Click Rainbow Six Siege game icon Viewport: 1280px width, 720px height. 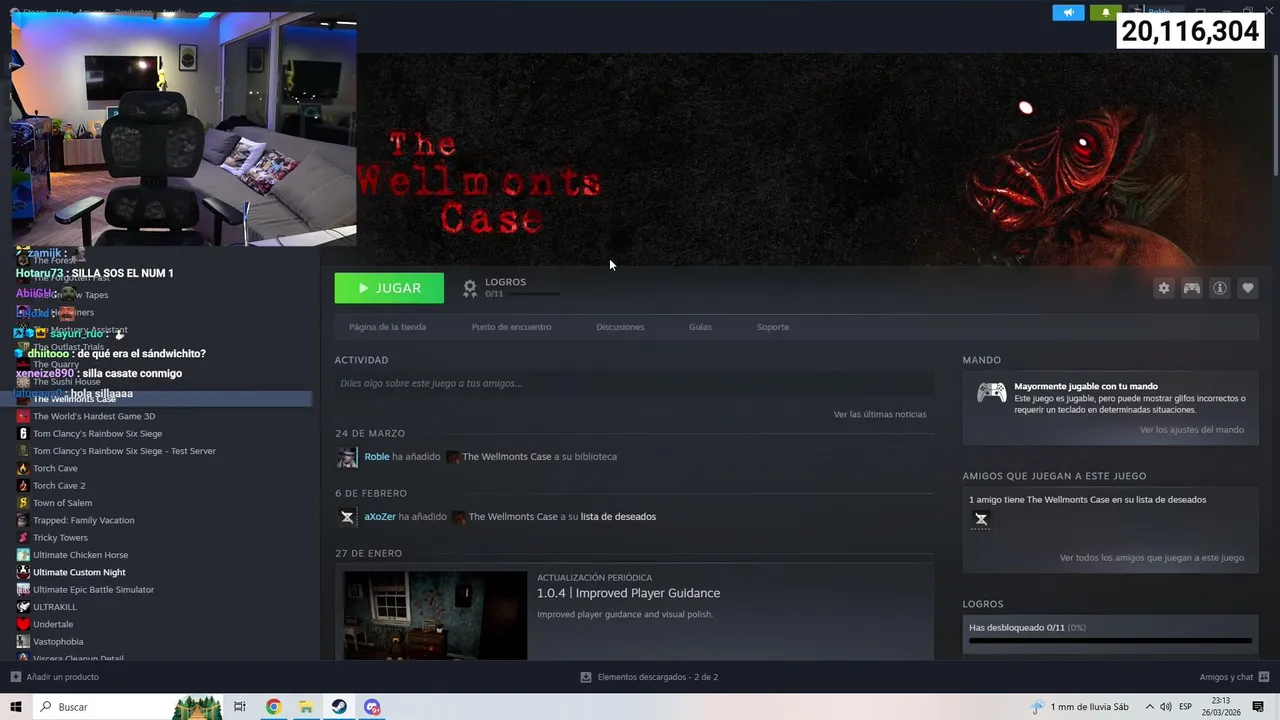23,434
